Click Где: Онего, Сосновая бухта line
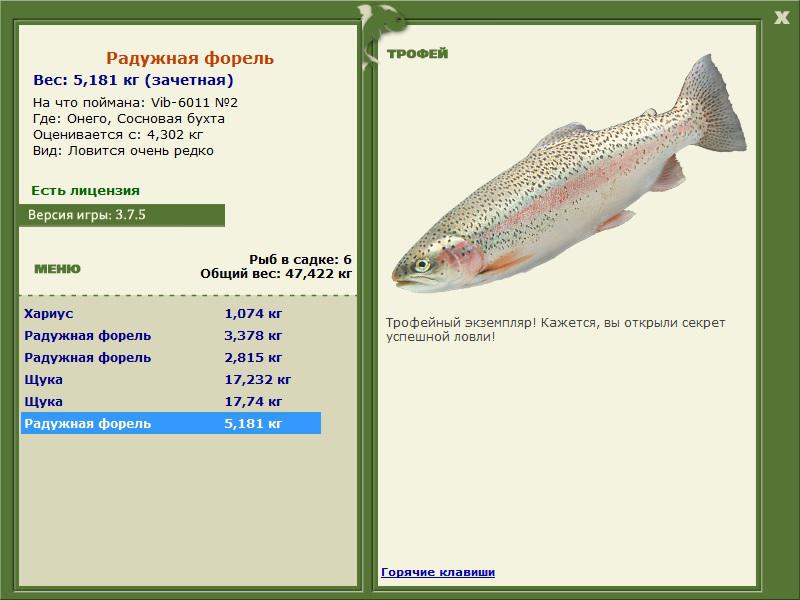800x600 pixels. click(129, 118)
